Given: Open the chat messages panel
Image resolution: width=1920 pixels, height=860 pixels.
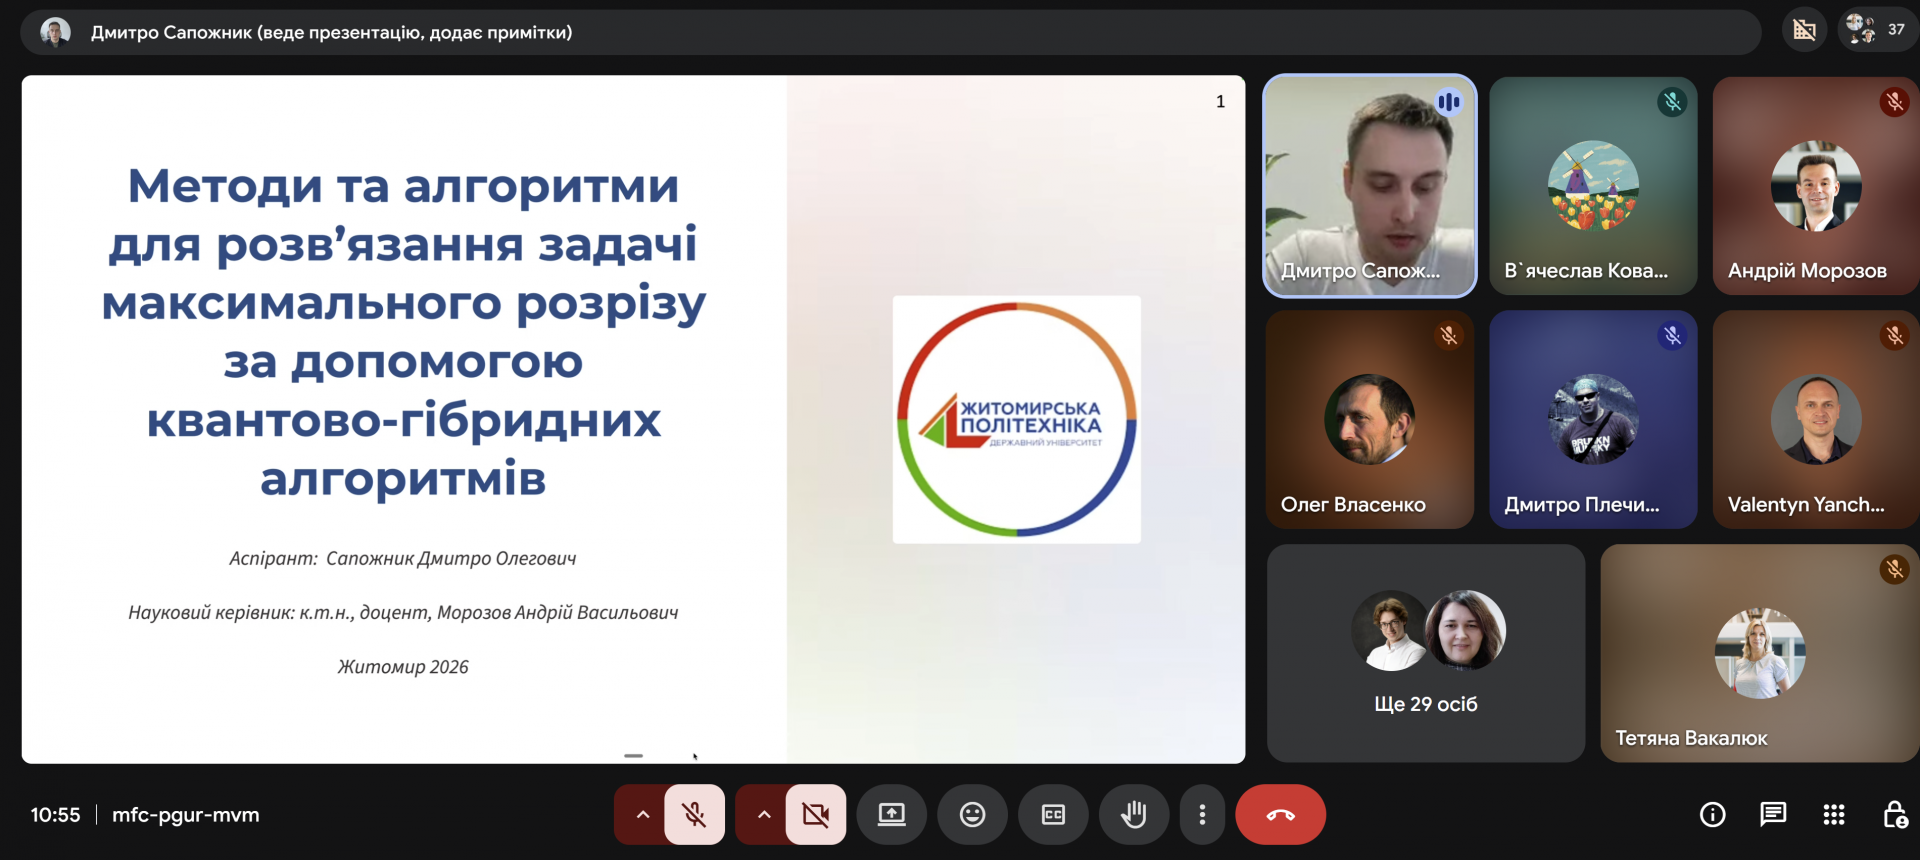Looking at the screenshot, I should (1772, 815).
